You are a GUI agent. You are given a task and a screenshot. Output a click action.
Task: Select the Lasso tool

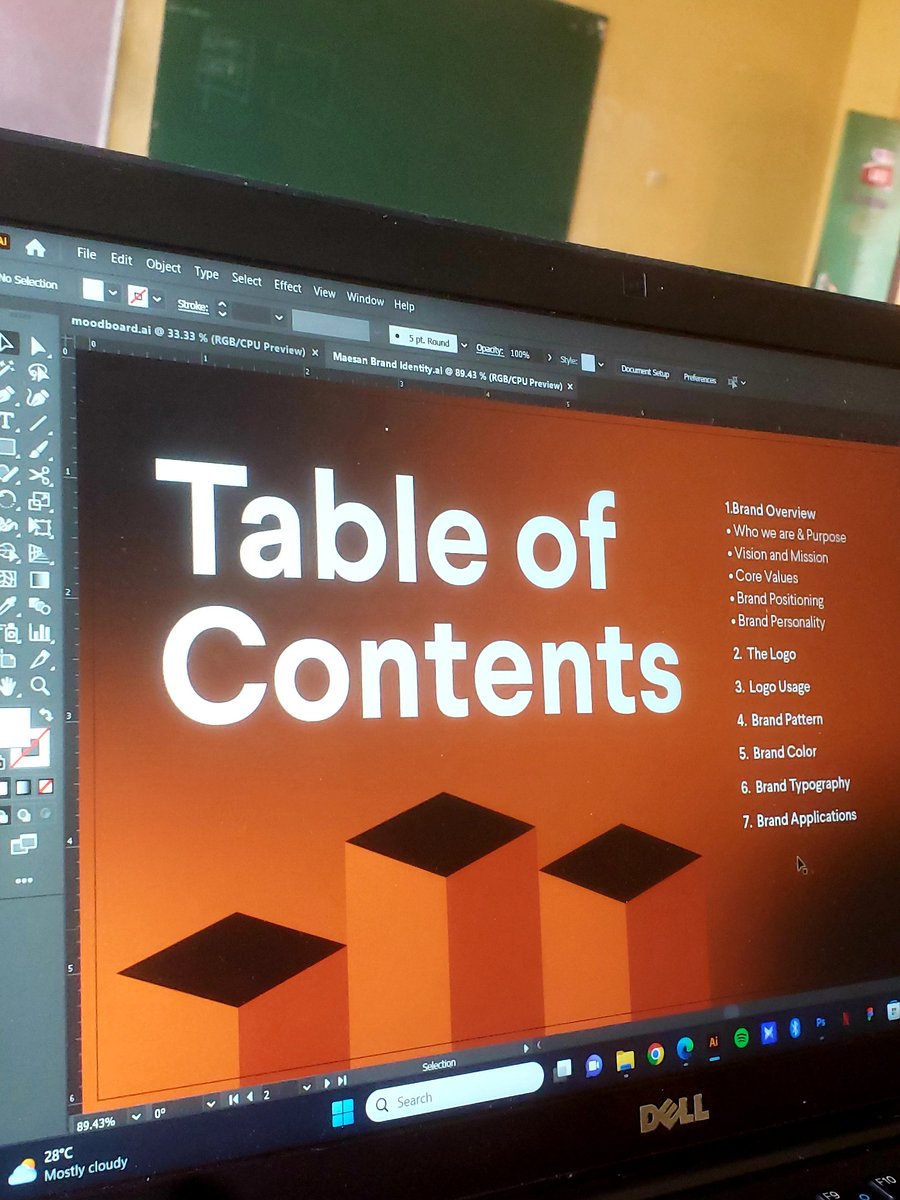[38, 372]
